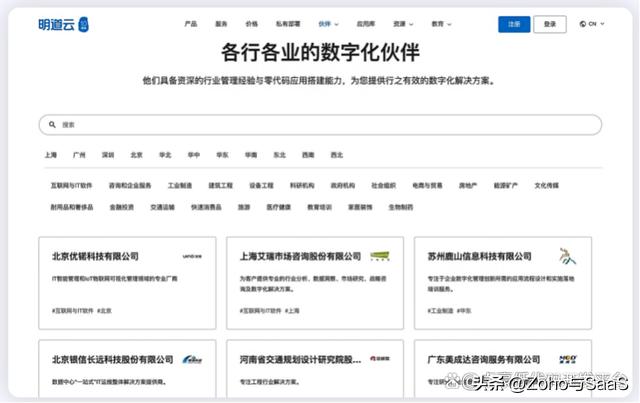The width and height of the screenshot is (640, 403).
Task: Select the 华南 region filter
Action: click(x=251, y=155)
